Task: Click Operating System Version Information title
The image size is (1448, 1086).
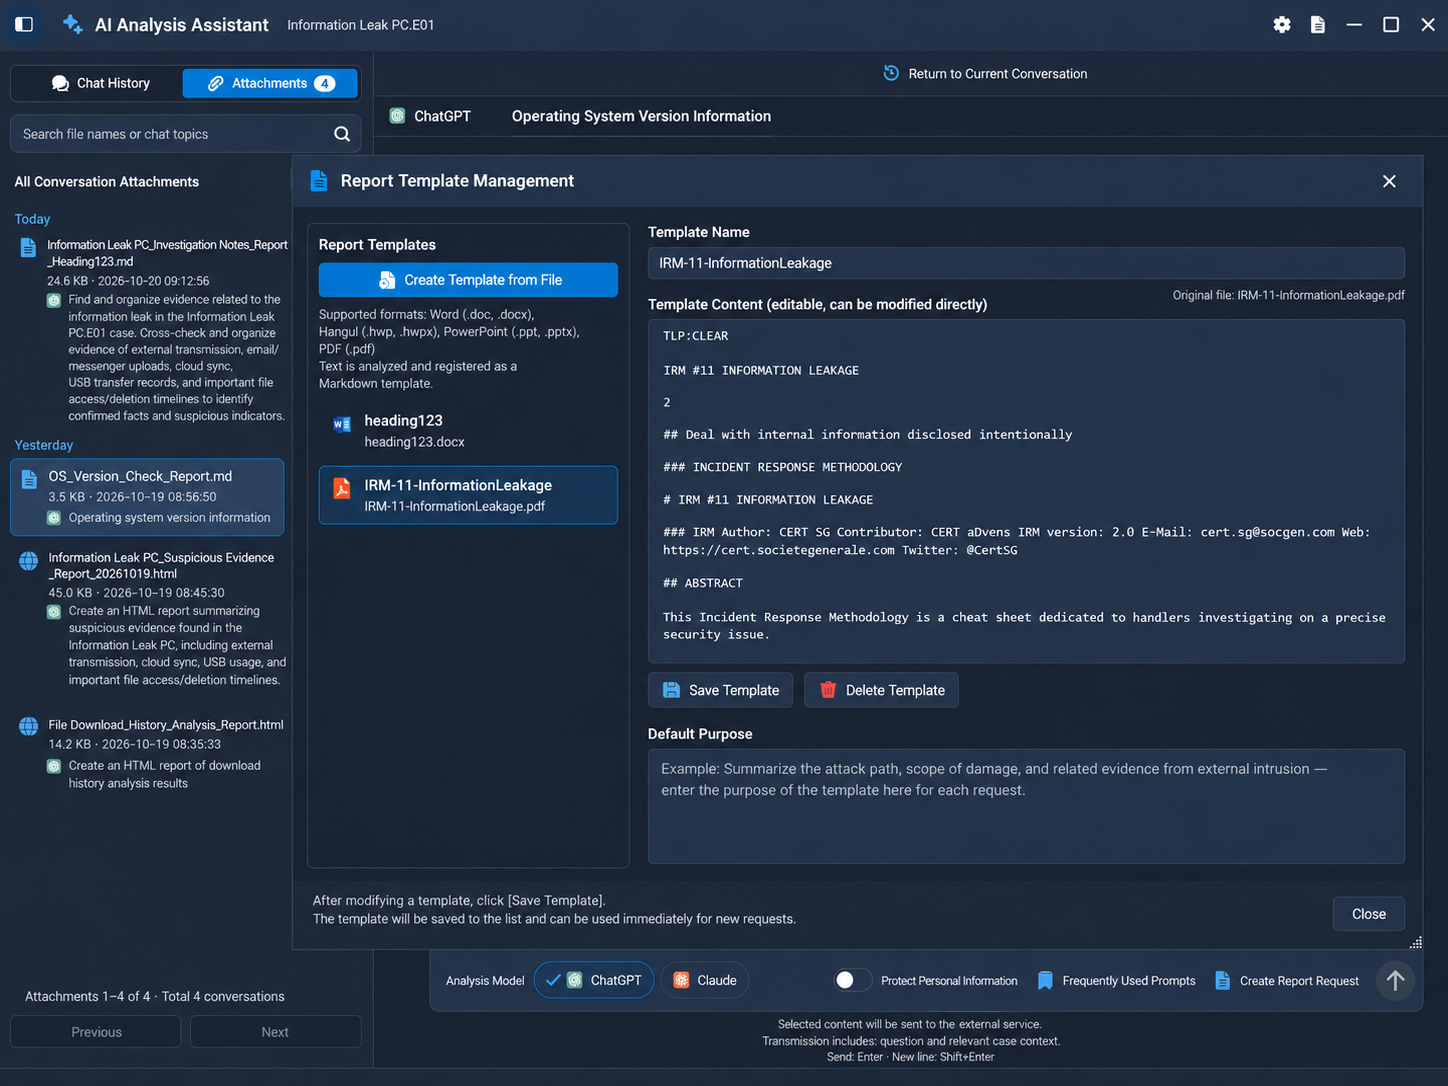Action: coord(641,116)
